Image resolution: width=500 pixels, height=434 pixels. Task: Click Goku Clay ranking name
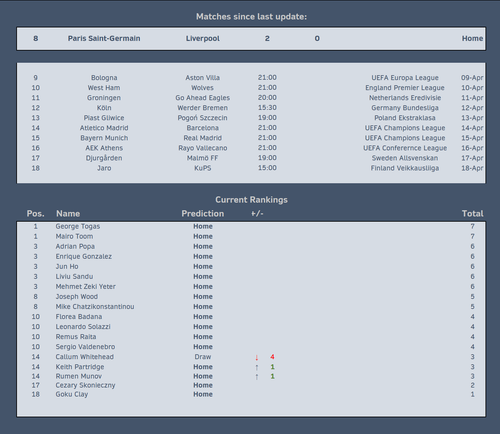(72, 394)
